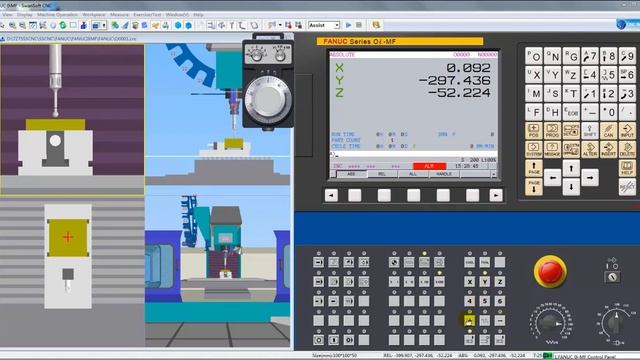
Task: Open the Help menu
Action: [198, 15]
